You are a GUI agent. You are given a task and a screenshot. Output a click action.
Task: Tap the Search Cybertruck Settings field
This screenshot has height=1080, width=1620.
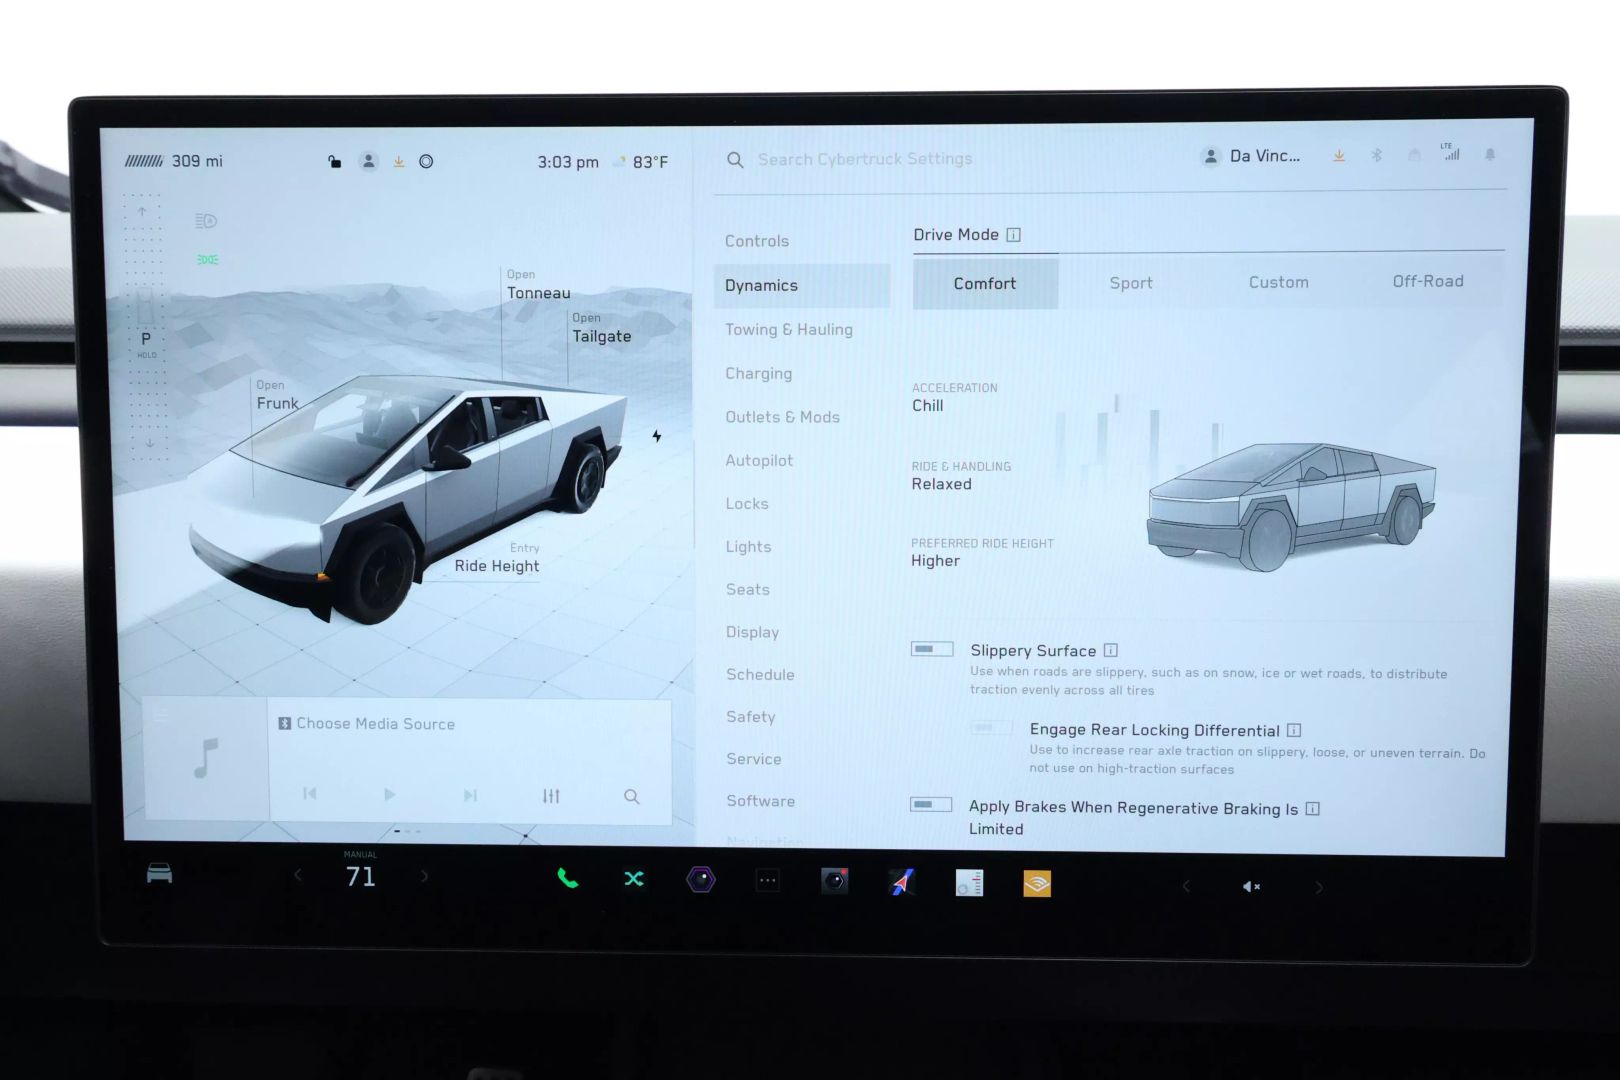coord(865,159)
